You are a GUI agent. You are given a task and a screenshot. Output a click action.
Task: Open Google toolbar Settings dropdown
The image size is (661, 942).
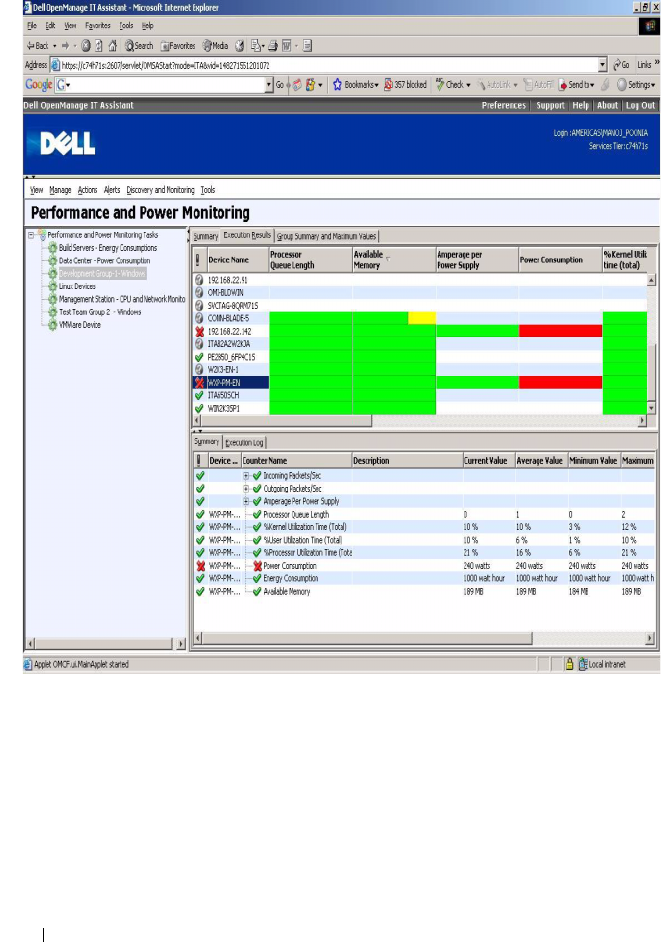click(x=636, y=85)
